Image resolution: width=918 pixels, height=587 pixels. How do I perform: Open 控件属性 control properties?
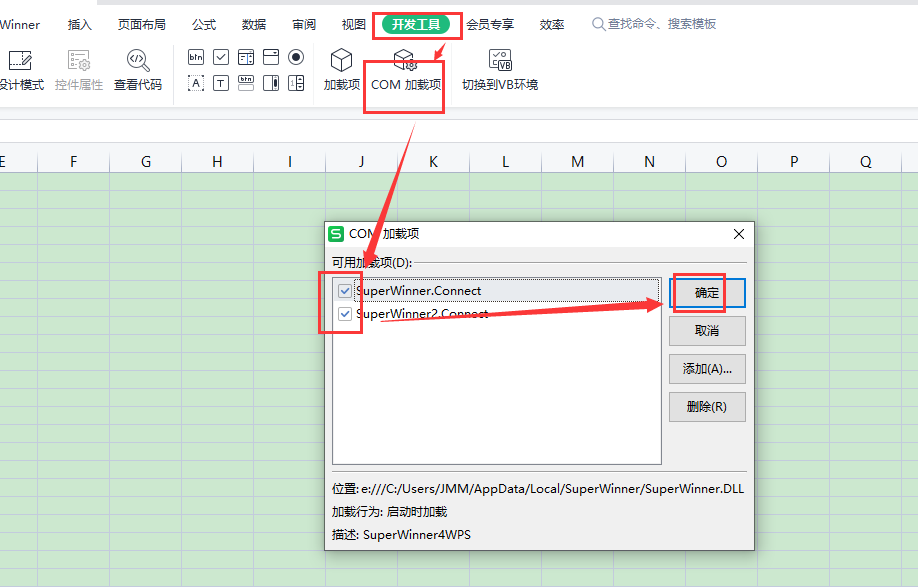pos(78,70)
